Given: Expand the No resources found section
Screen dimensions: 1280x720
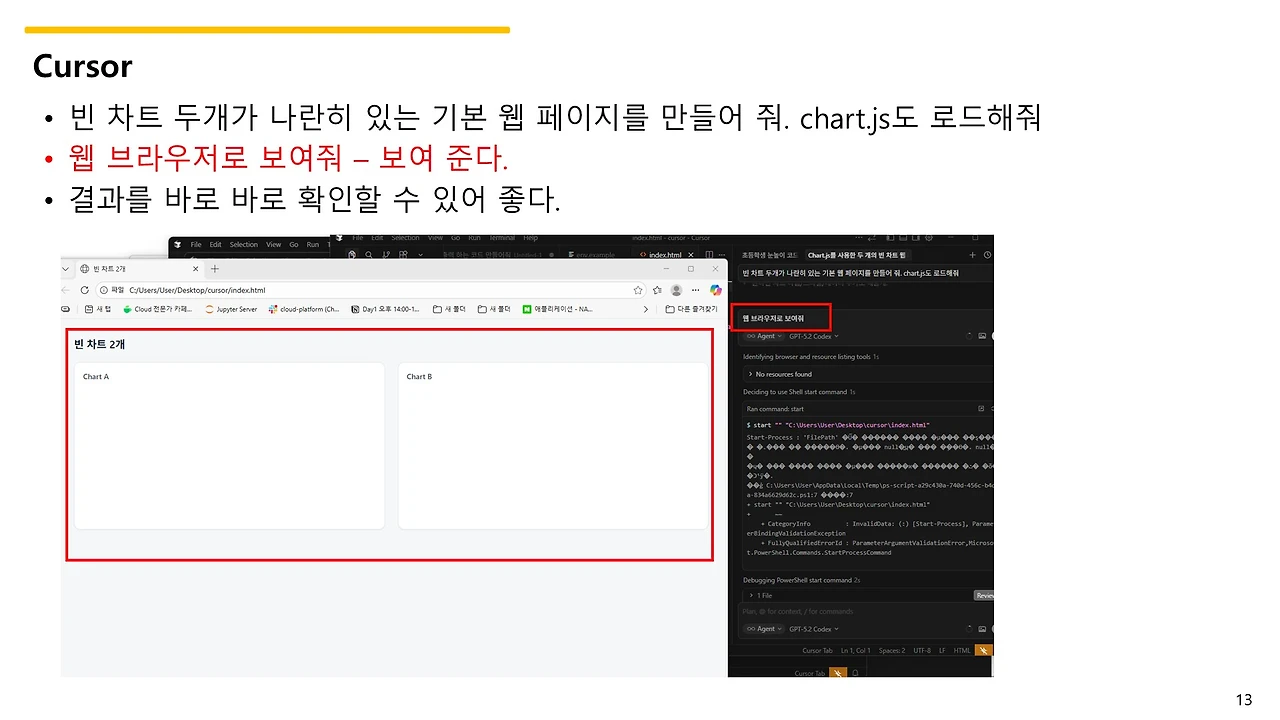Looking at the screenshot, I should point(780,374).
